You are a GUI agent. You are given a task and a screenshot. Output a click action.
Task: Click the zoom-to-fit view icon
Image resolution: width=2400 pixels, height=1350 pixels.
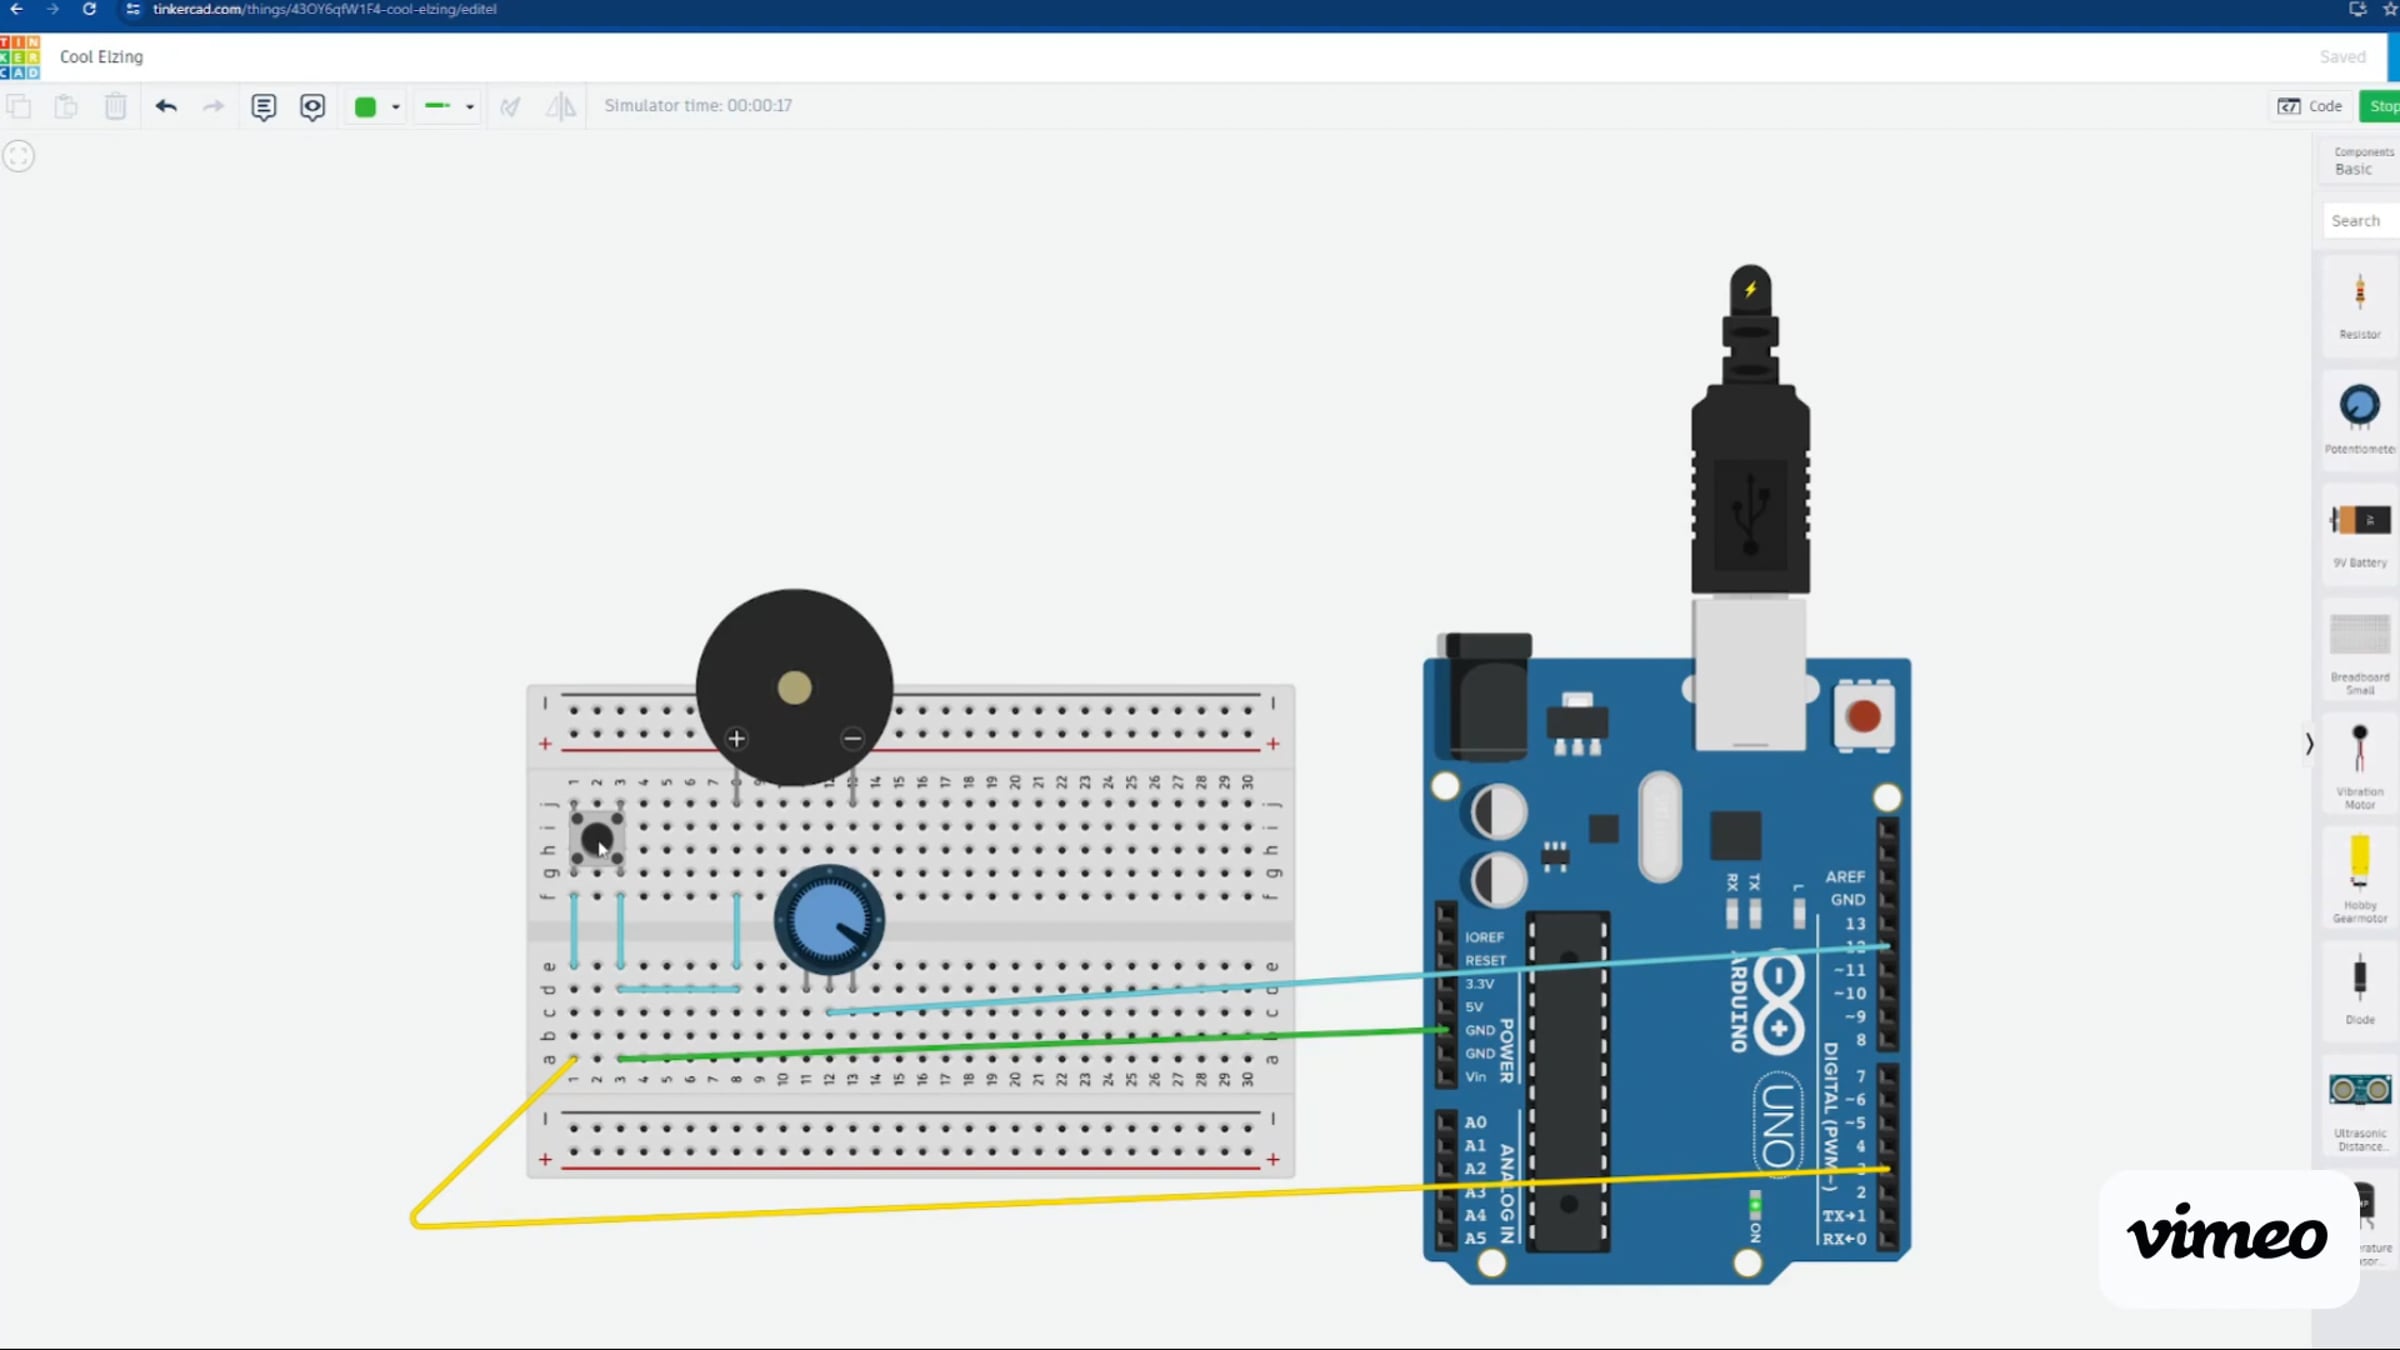(x=19, y=156)
